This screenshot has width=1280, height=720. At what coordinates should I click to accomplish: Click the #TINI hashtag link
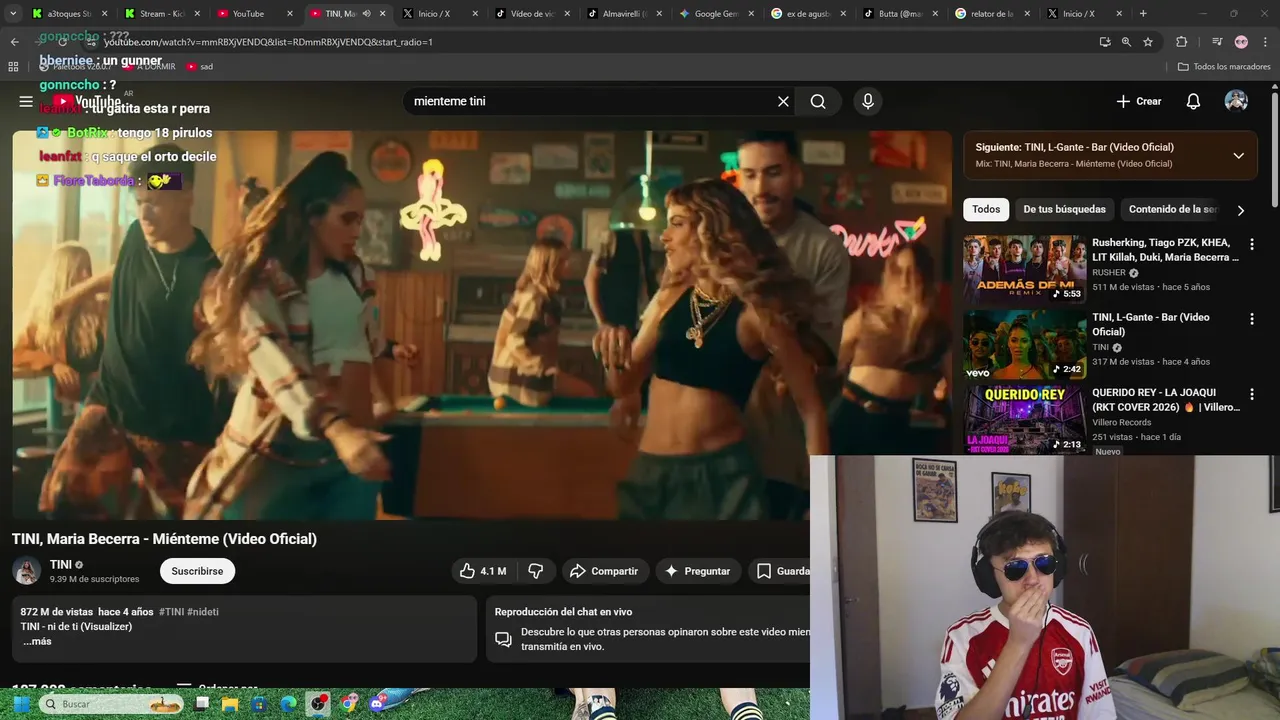[171, 611]
